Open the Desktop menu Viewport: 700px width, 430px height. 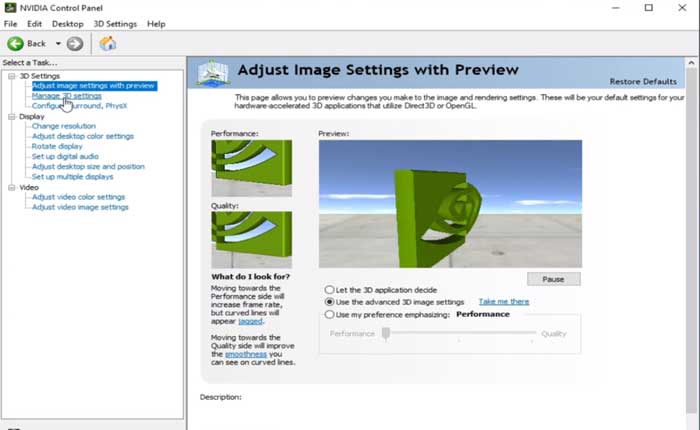68,23
